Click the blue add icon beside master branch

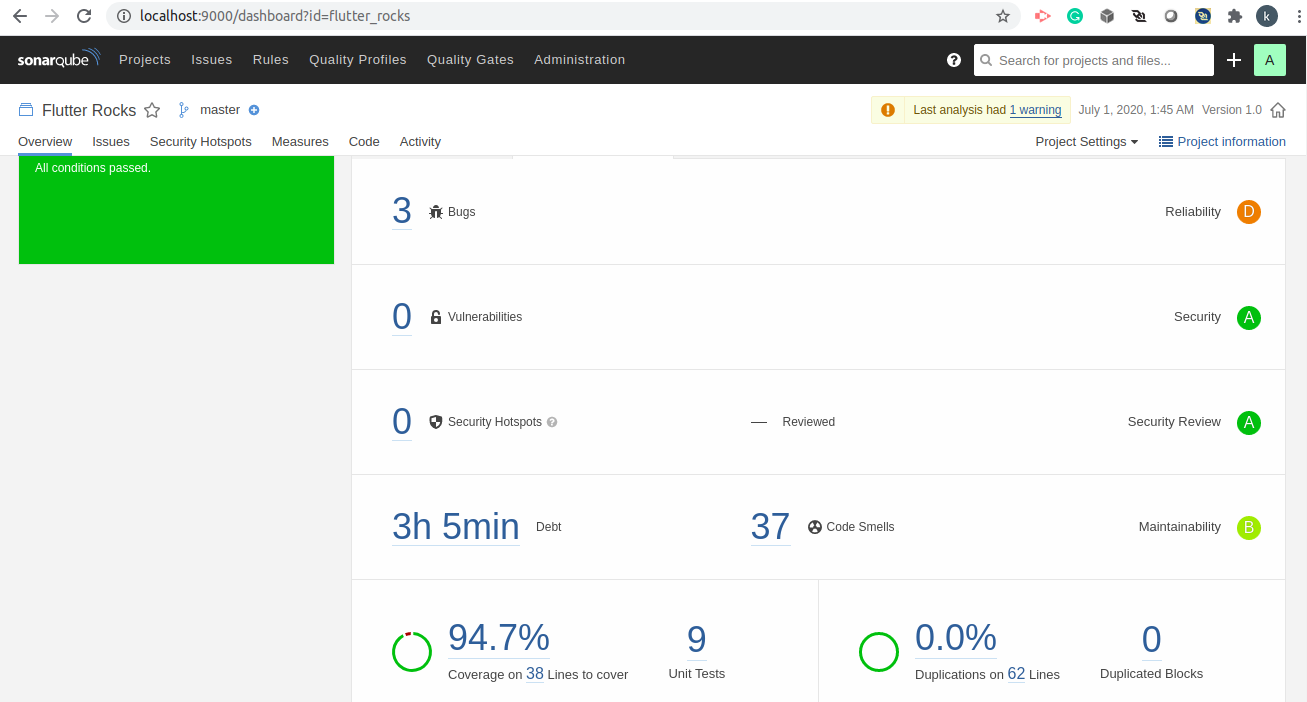[x=253, y=110]
